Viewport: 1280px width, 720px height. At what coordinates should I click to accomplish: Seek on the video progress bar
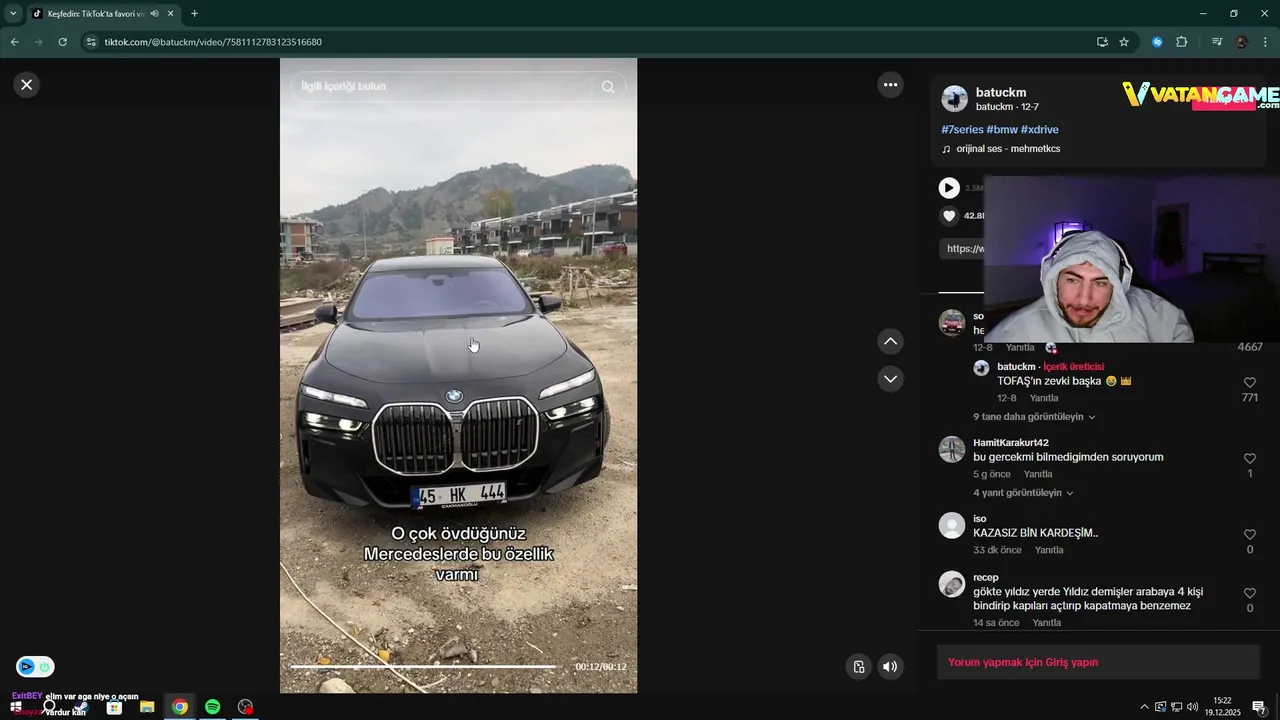tap(424, 667)
